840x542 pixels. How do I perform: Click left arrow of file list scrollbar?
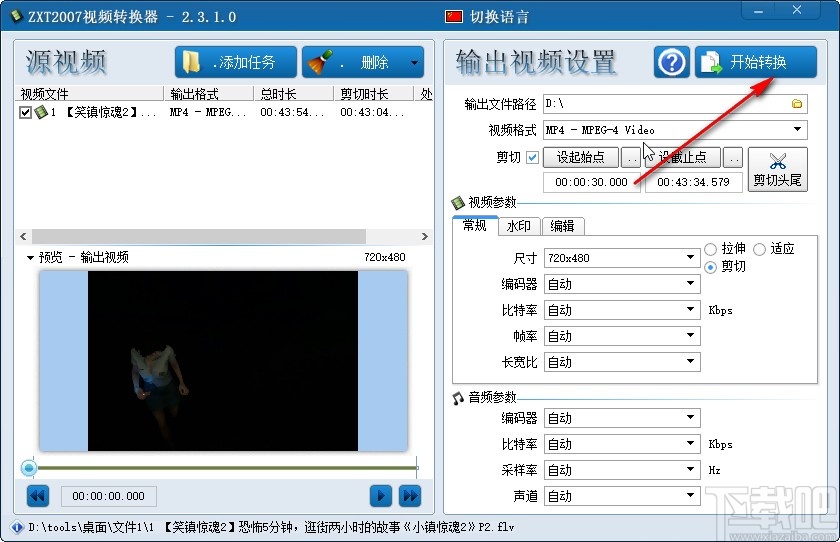tap(23, 236)
